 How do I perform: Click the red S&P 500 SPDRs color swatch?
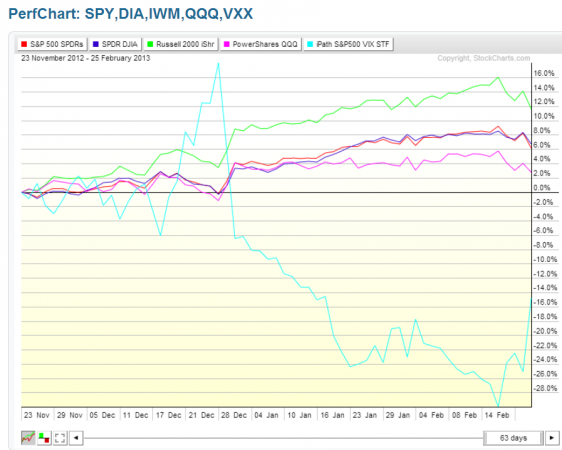24,44
